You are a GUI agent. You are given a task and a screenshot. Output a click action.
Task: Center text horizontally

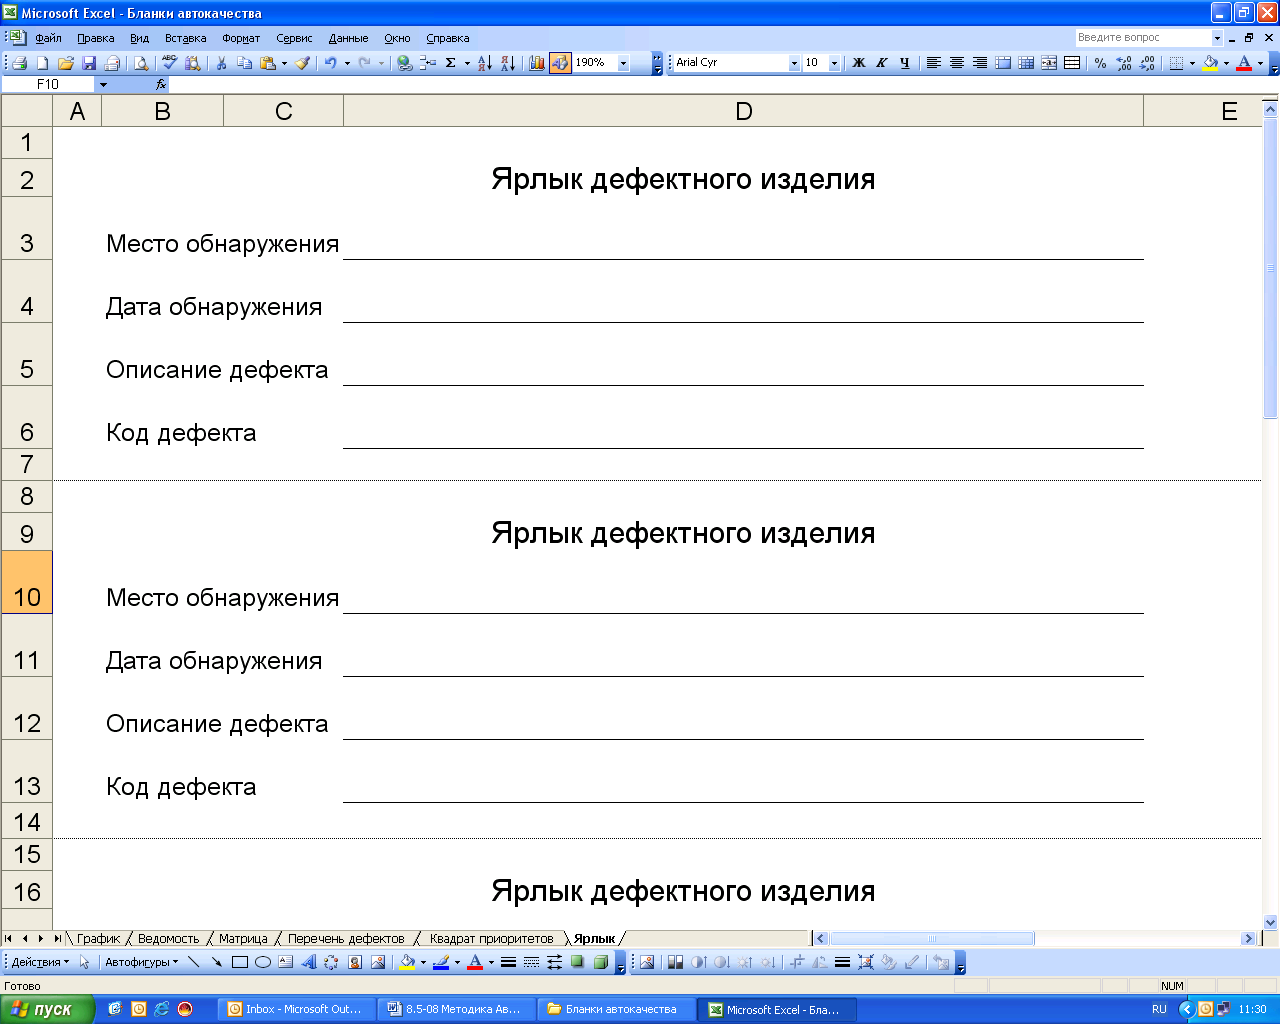pos(956,63)
